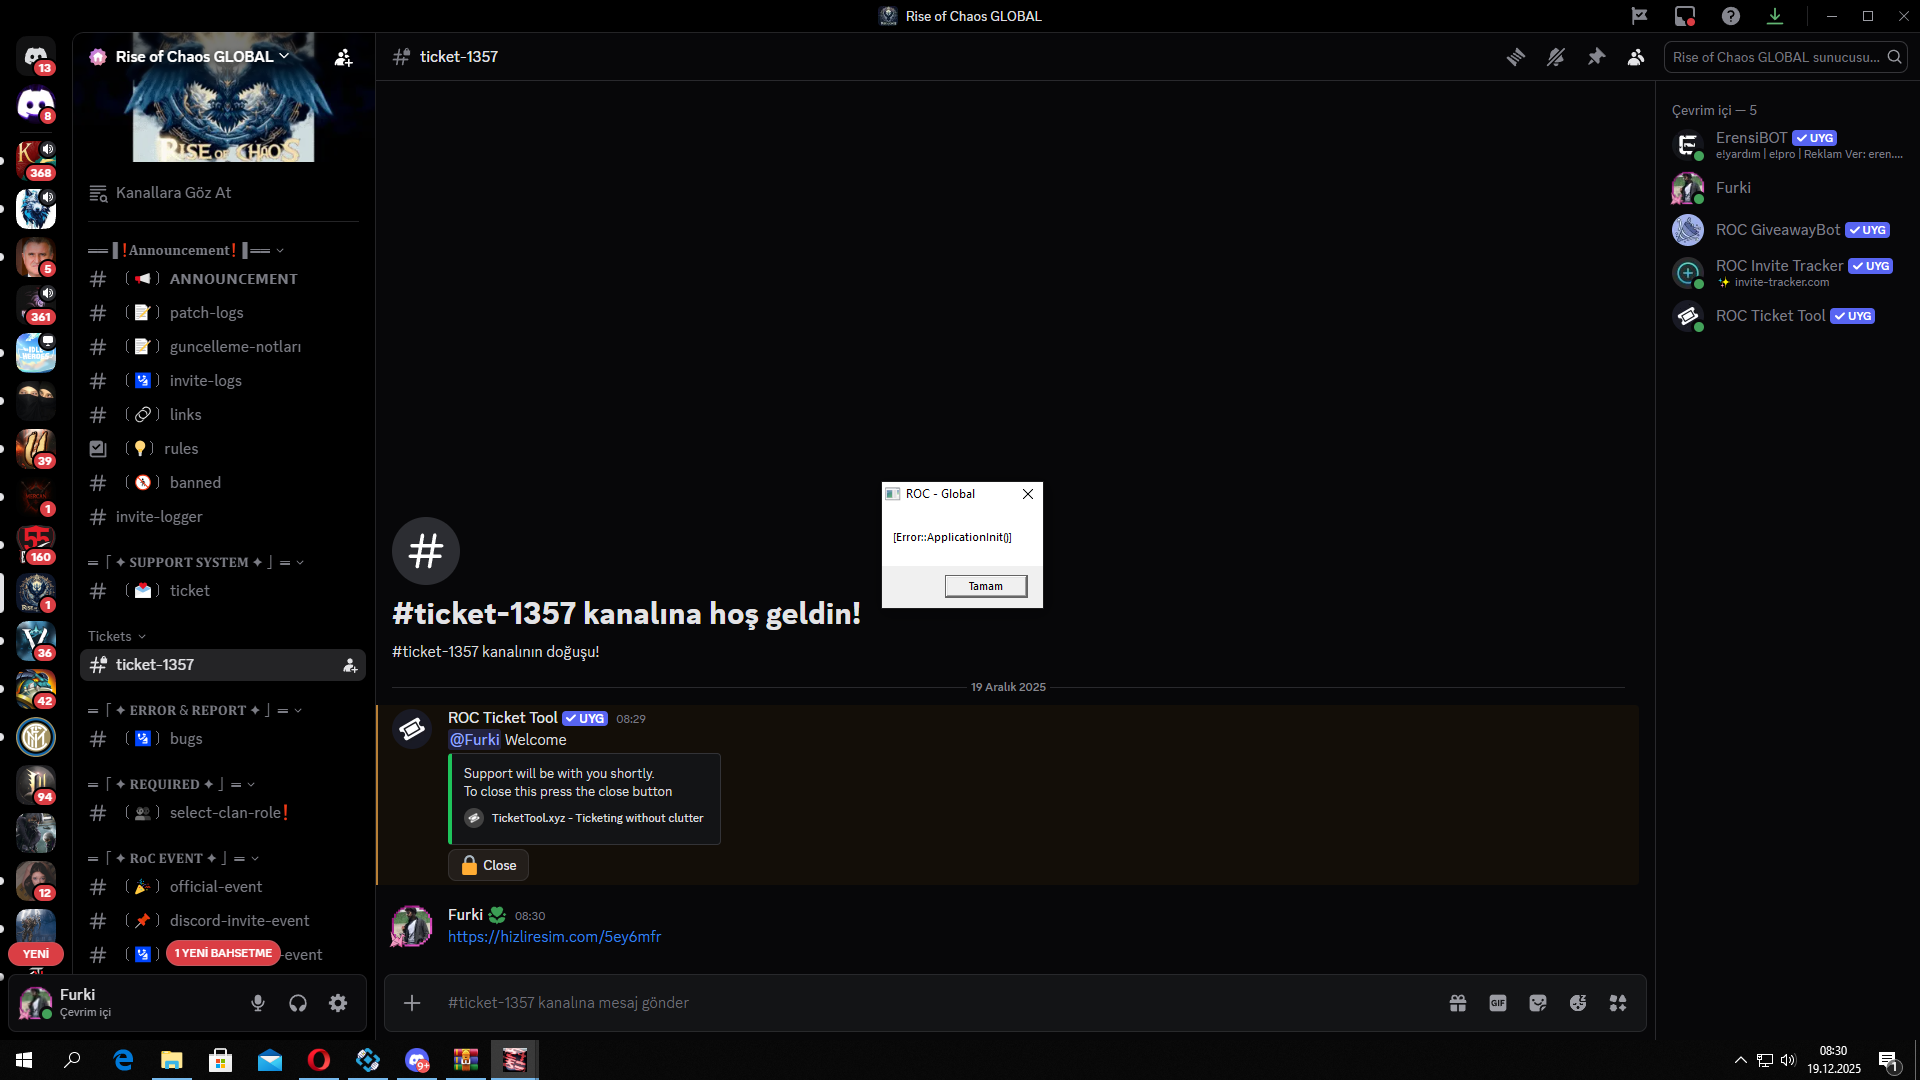This screenshot has height=1080, width=1920.
Task: Click add member icon on ticket-1357 channel
Action: point(350,665)
